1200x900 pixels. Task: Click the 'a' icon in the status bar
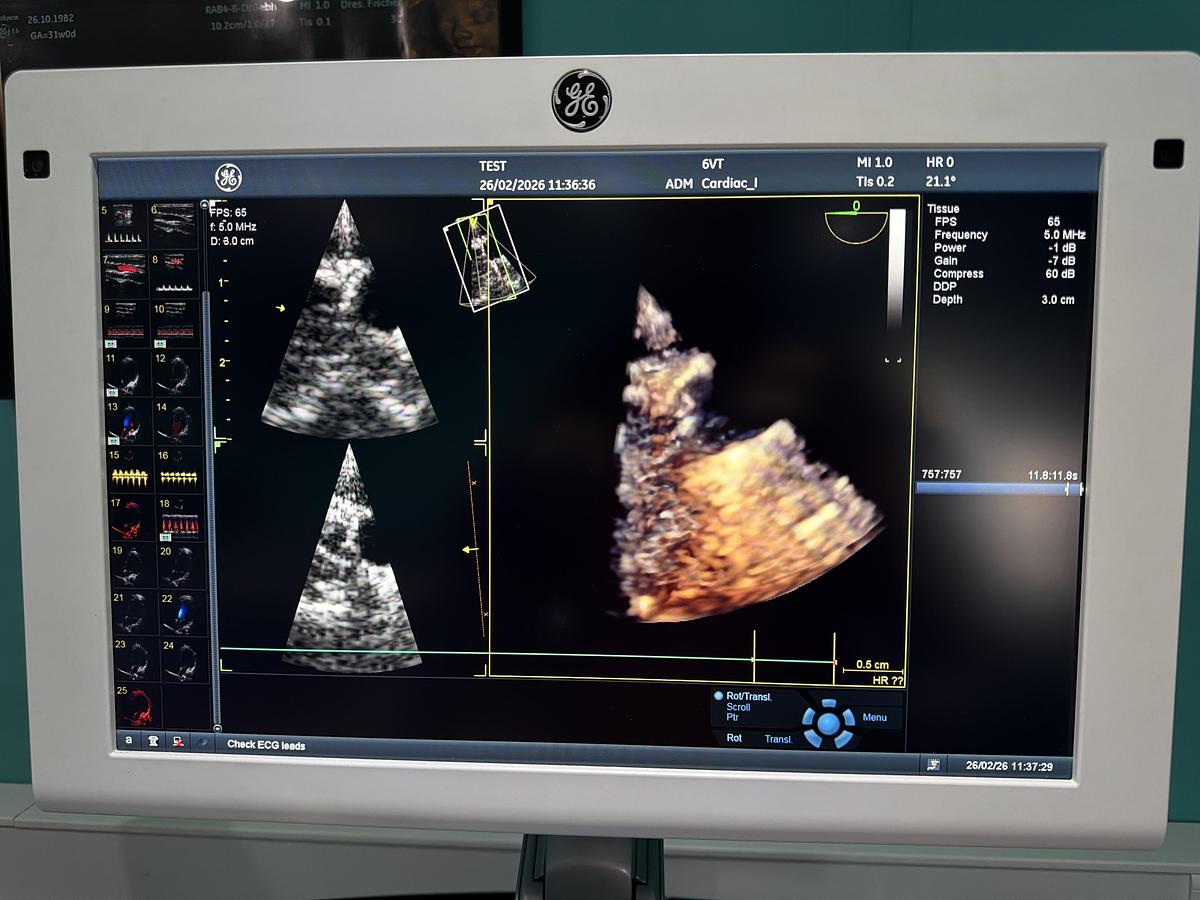click(129, 741)
